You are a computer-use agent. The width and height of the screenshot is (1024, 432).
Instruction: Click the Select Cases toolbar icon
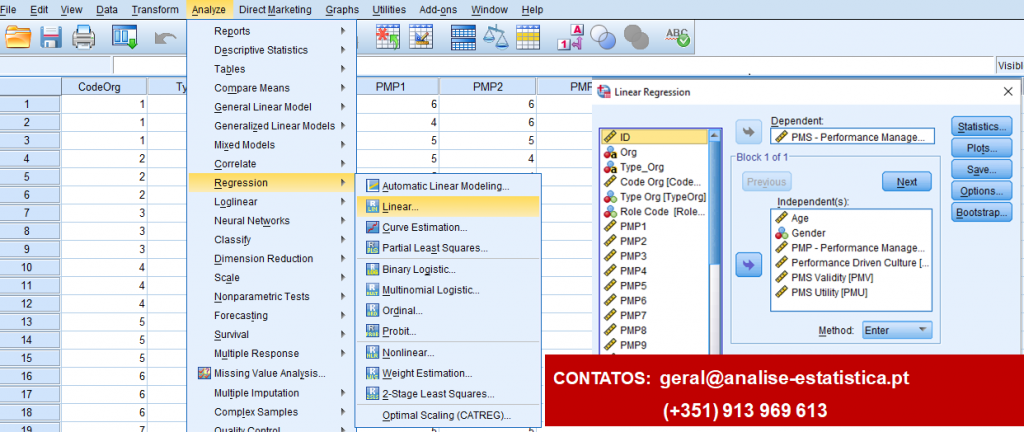click(x=528, y=37)
